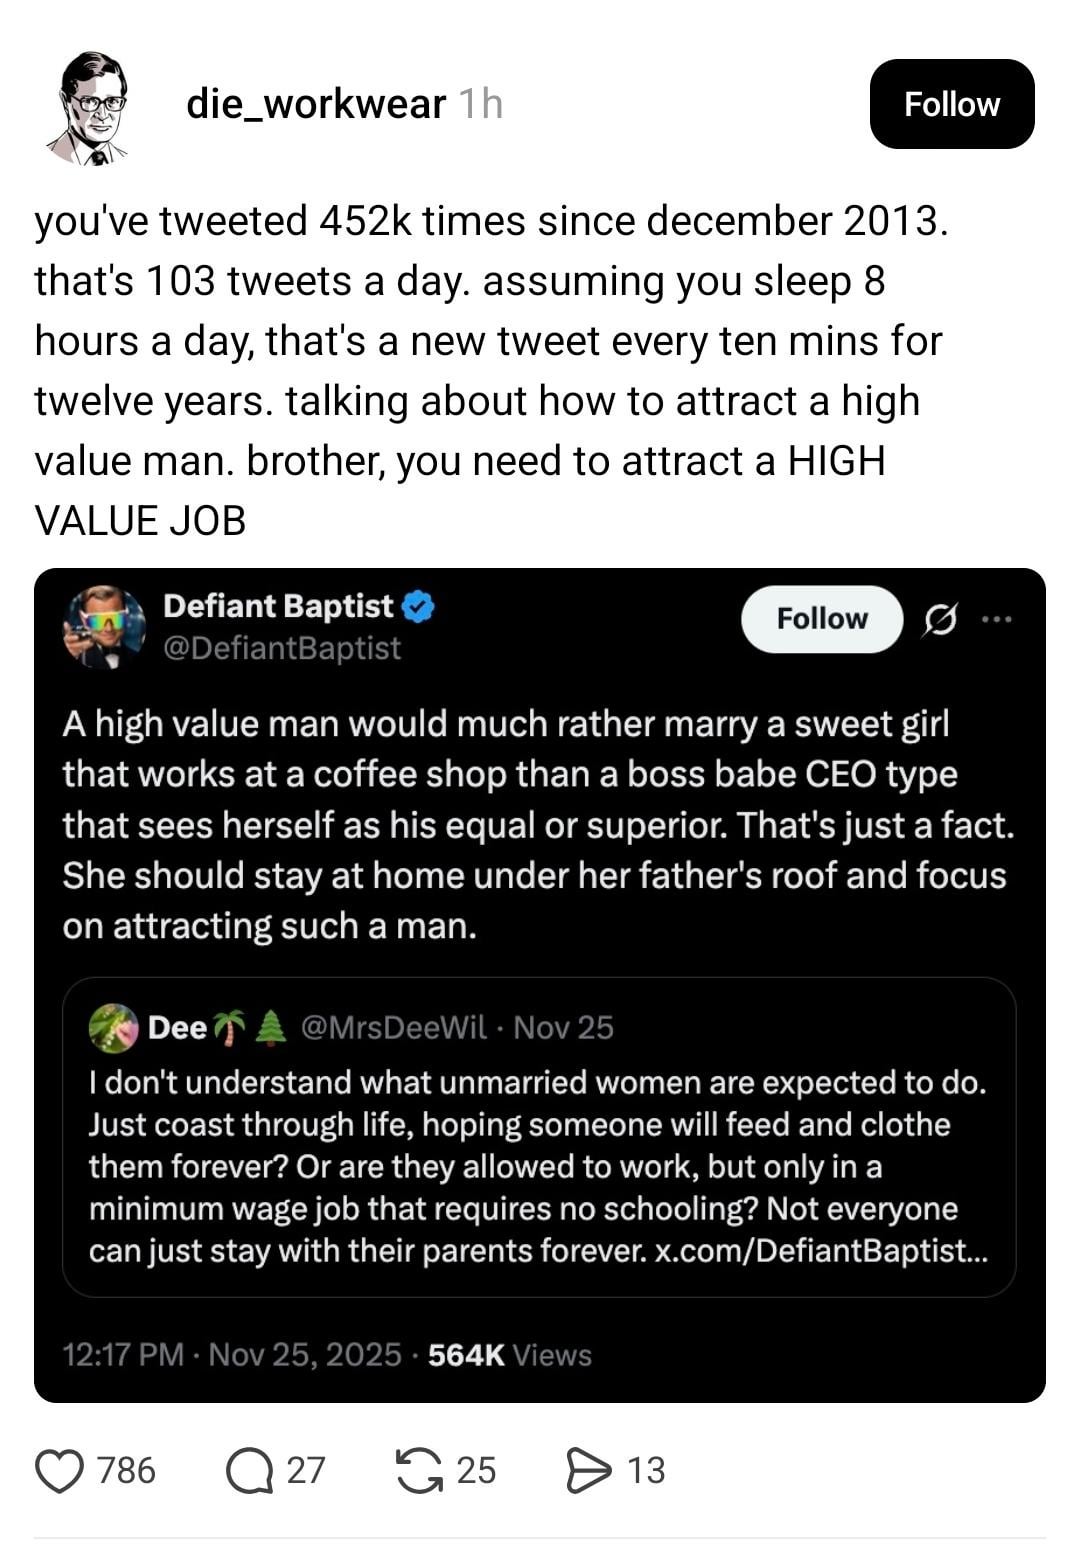The image size is (1080, 1564).
Task: Share the post with the paper plane icon
Action: point(589,1470)
